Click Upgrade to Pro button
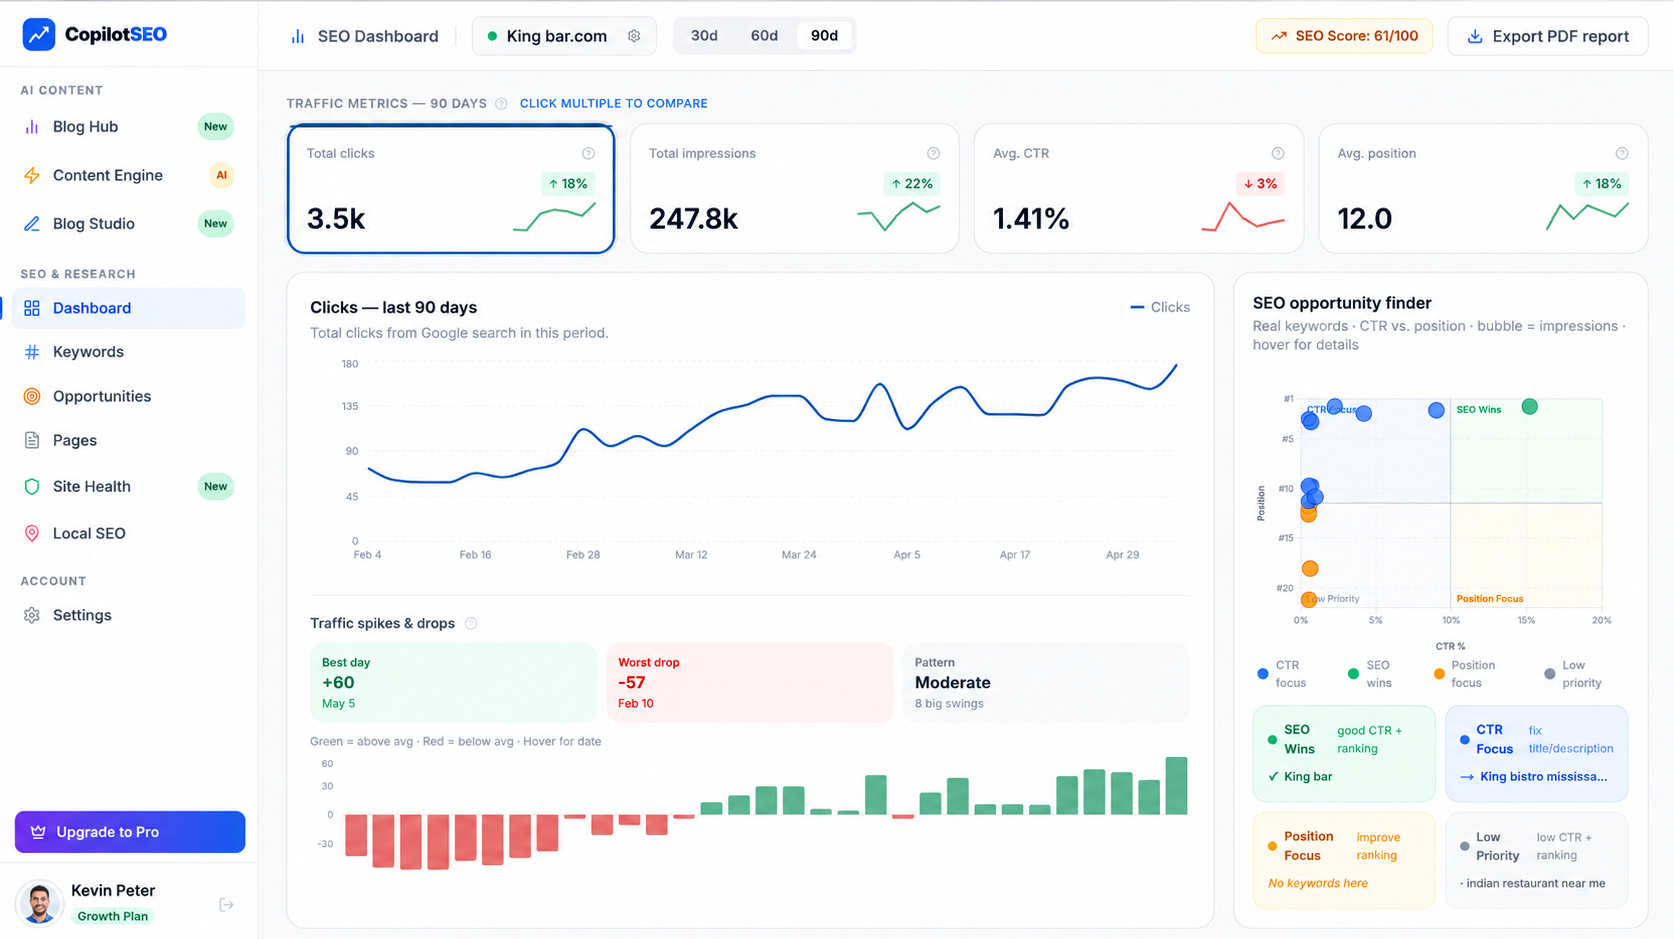 click(130, 832)
